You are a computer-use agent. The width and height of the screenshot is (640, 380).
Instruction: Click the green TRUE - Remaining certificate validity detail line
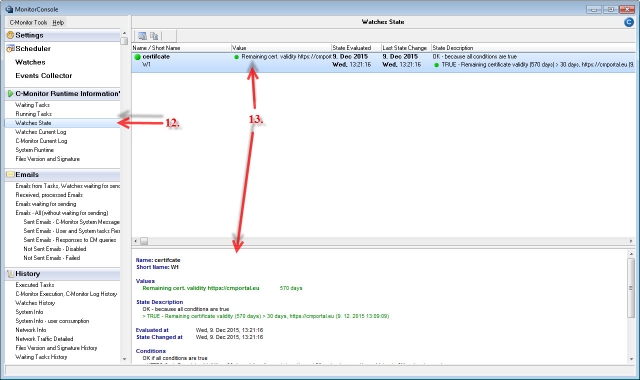pyautogui.click(x=266, y=316)
